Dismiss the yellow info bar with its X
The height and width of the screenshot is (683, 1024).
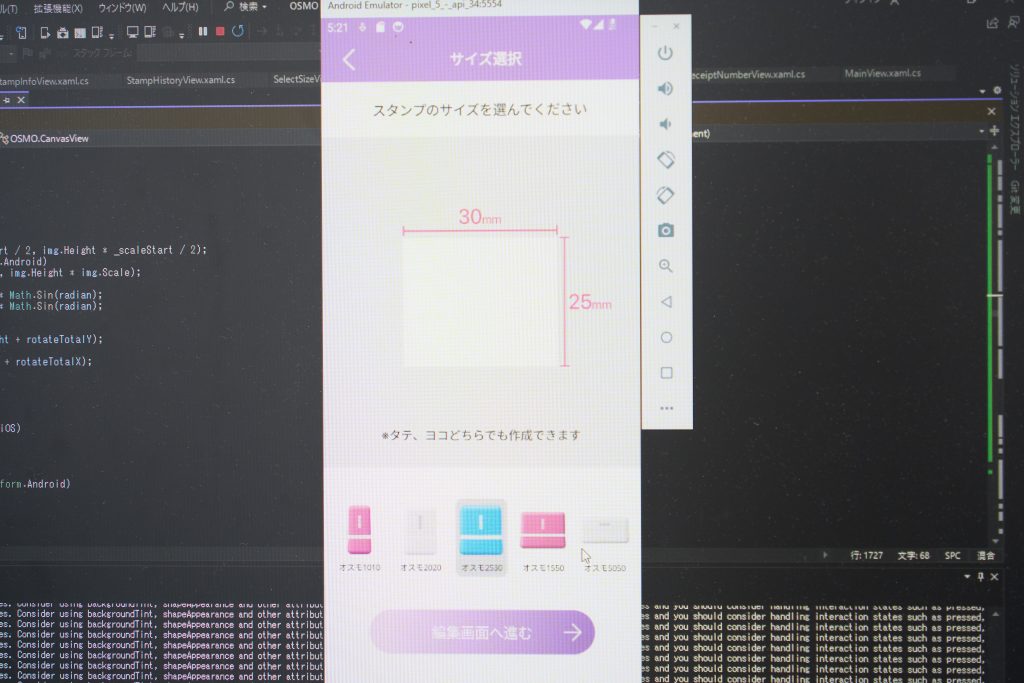pyautogui.click(x=991, y=112)
